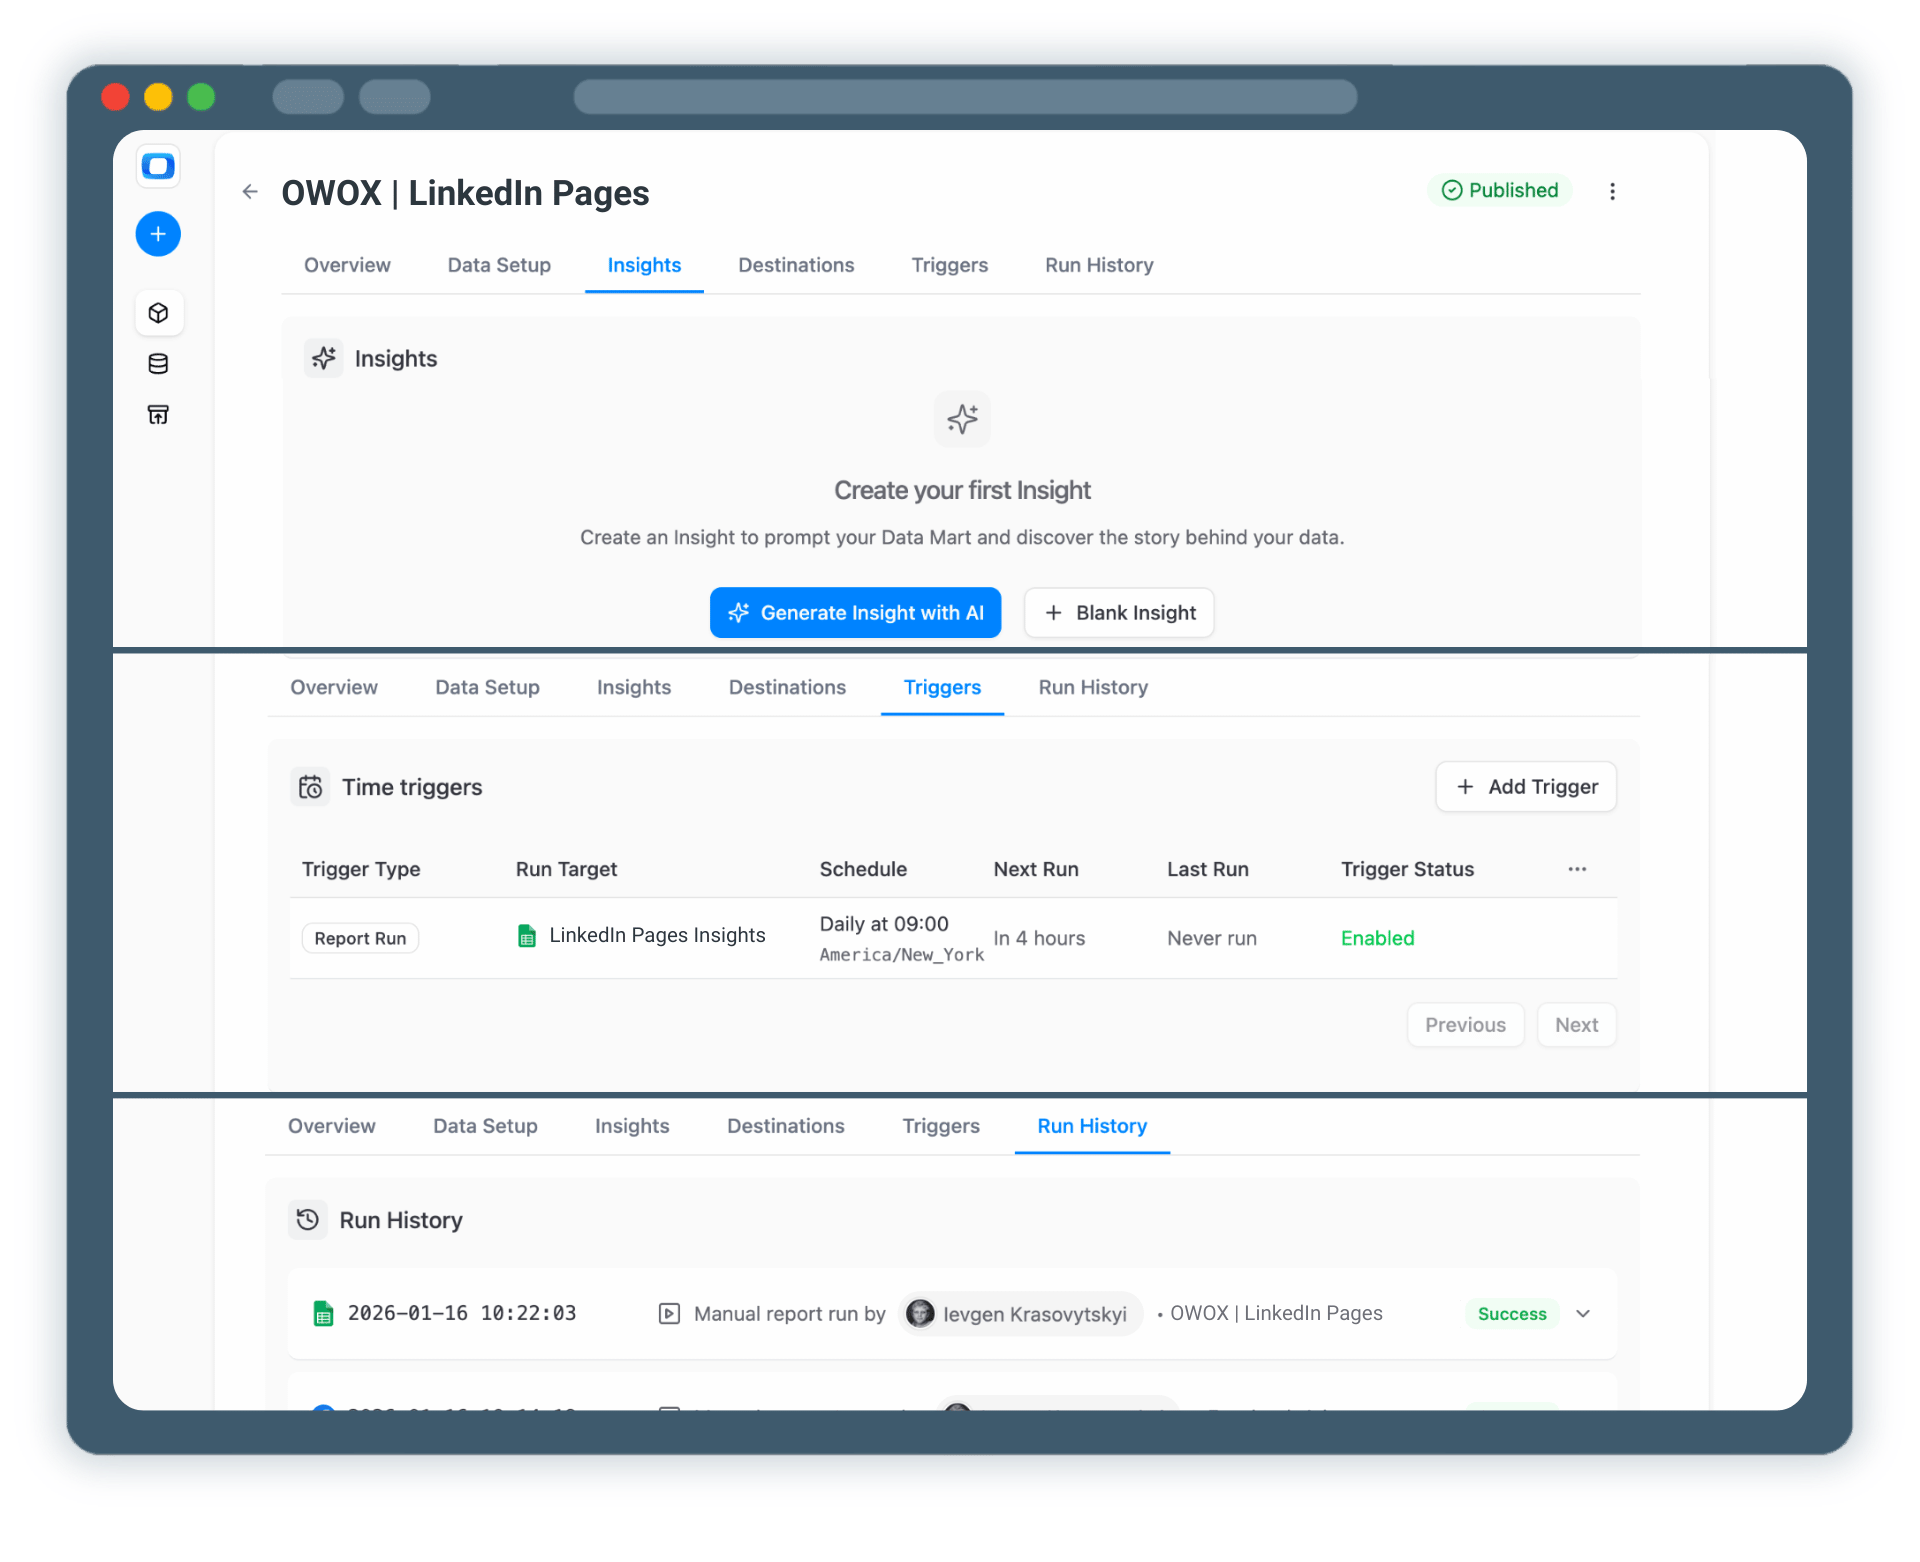This screenshot has width=1920, height=1562.
Task: Open the archive export icon in sidebar
Action: coord(158,413)
